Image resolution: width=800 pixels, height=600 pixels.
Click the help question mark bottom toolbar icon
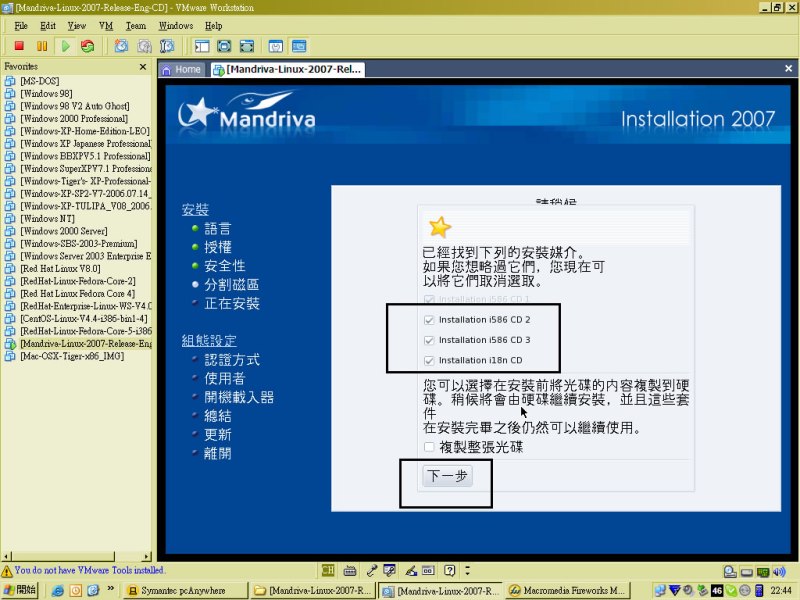[449, 570]
